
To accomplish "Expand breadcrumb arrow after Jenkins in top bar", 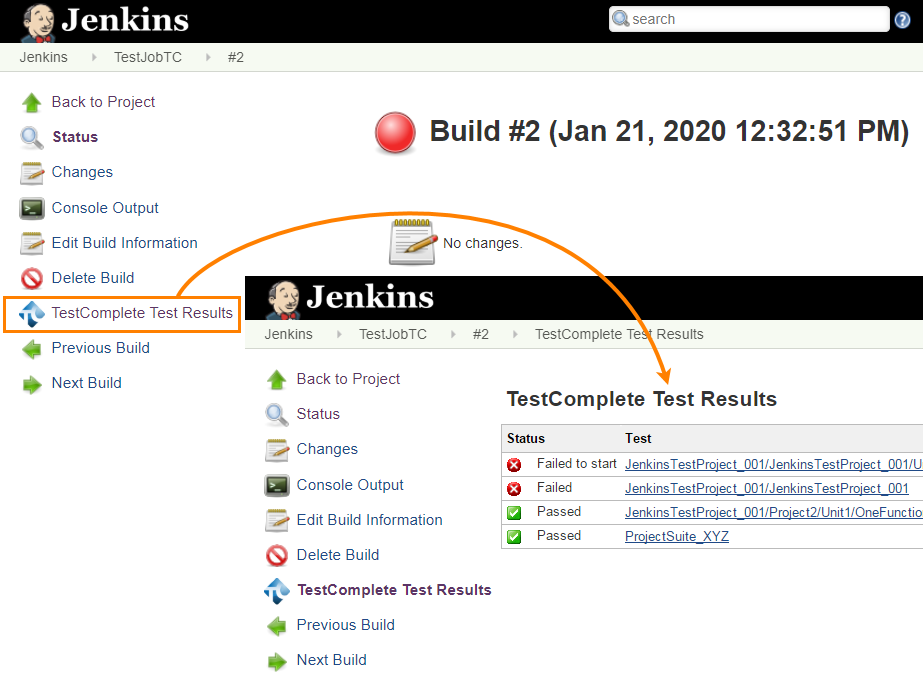I will (x=94, y=58).
